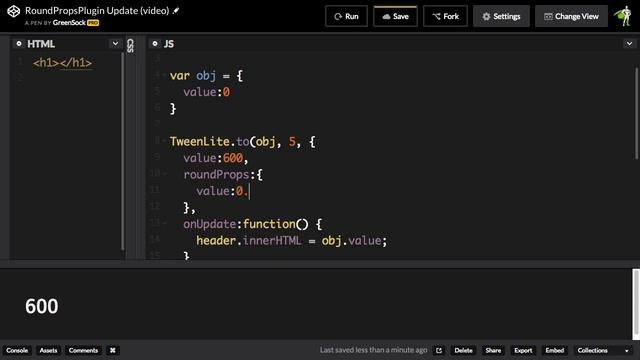Open the Console panel

pyautogui.click(x=17, y=350)
